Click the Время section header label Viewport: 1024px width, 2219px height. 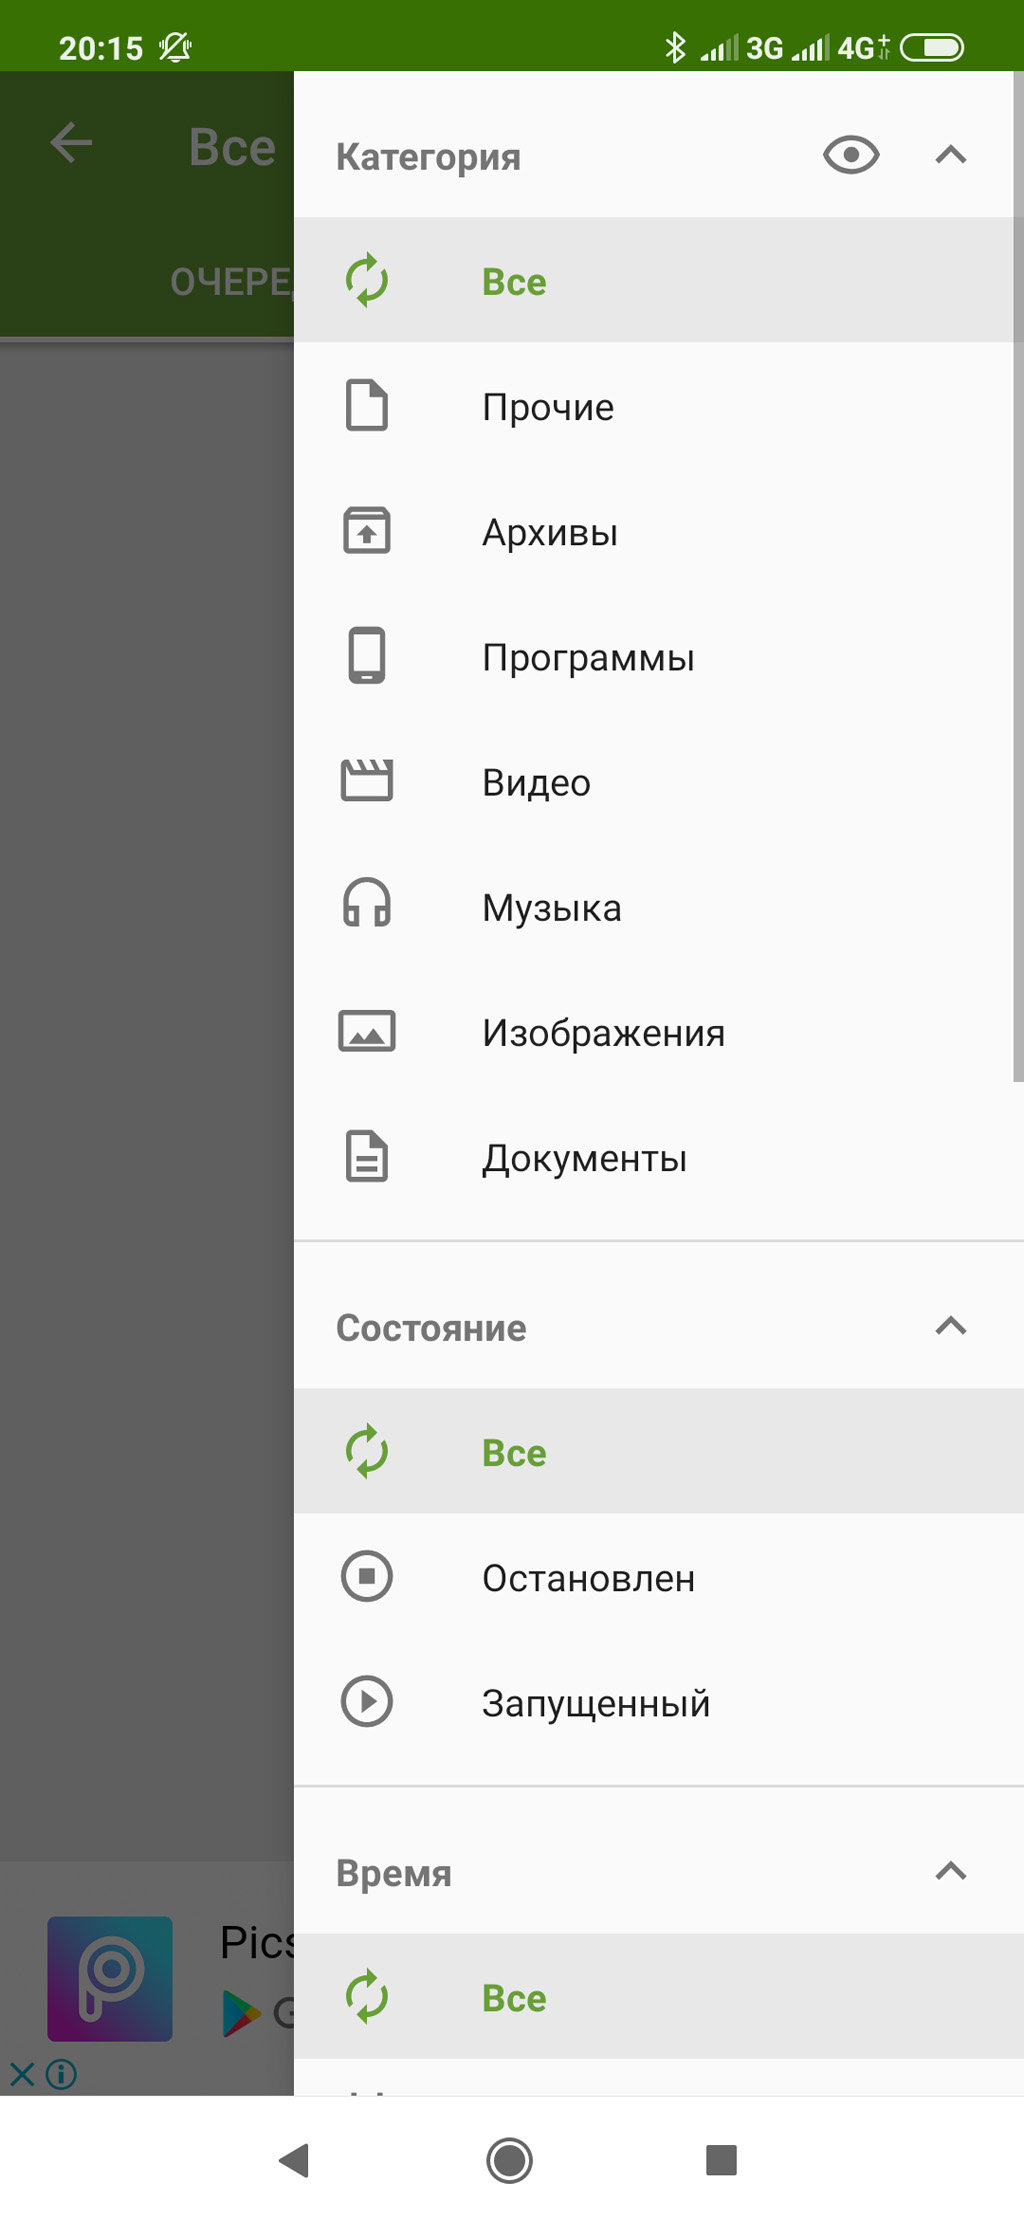[x=394, y=1873]
